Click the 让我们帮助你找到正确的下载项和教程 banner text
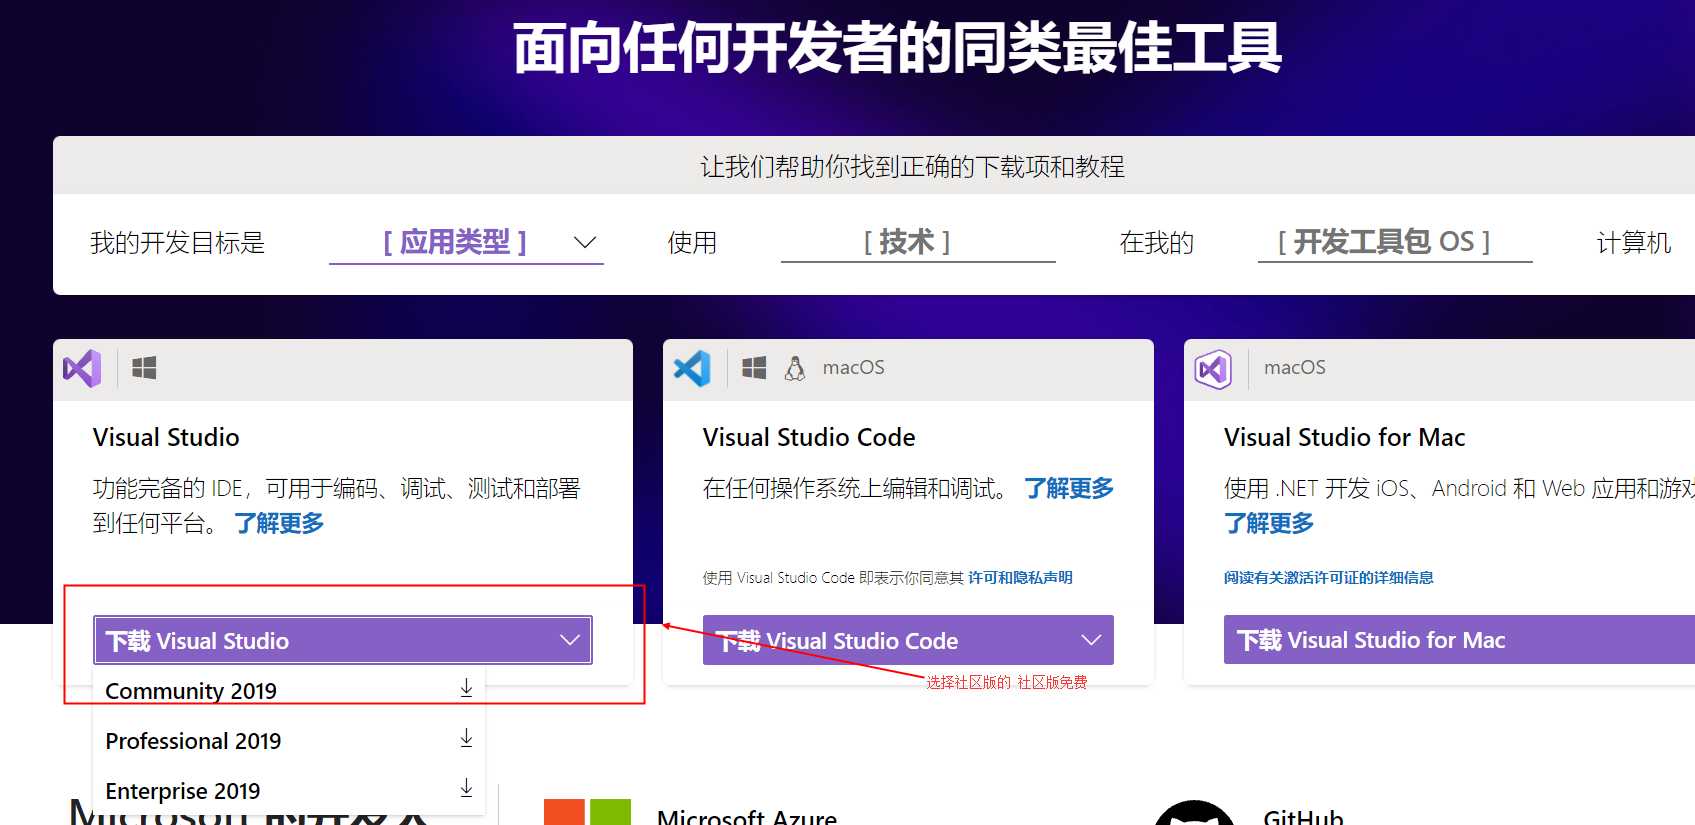Image resolution: width=1695 pixels, height=825 pixels. tap(912, 166)
